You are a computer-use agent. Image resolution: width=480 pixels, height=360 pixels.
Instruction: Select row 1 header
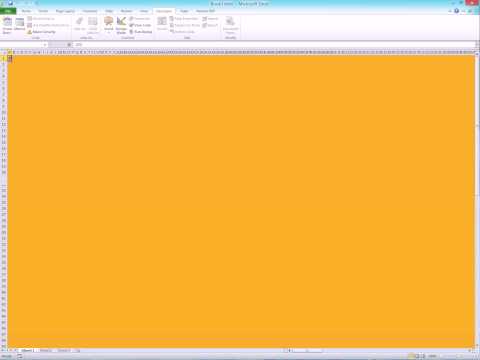point(3,58)
